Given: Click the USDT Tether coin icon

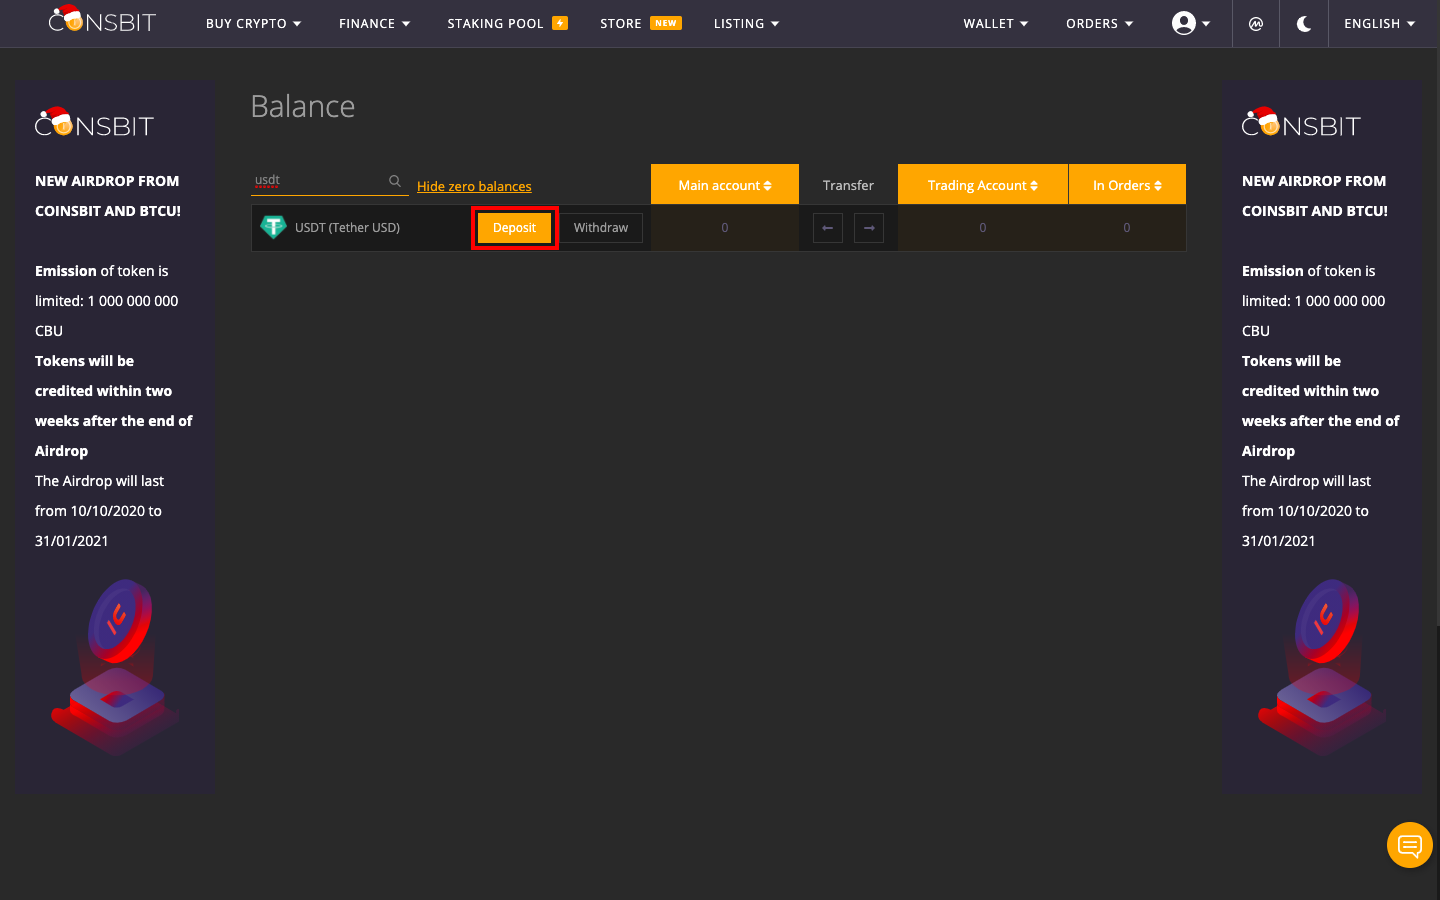Looking at the screenshot, I should coord(273,227).
